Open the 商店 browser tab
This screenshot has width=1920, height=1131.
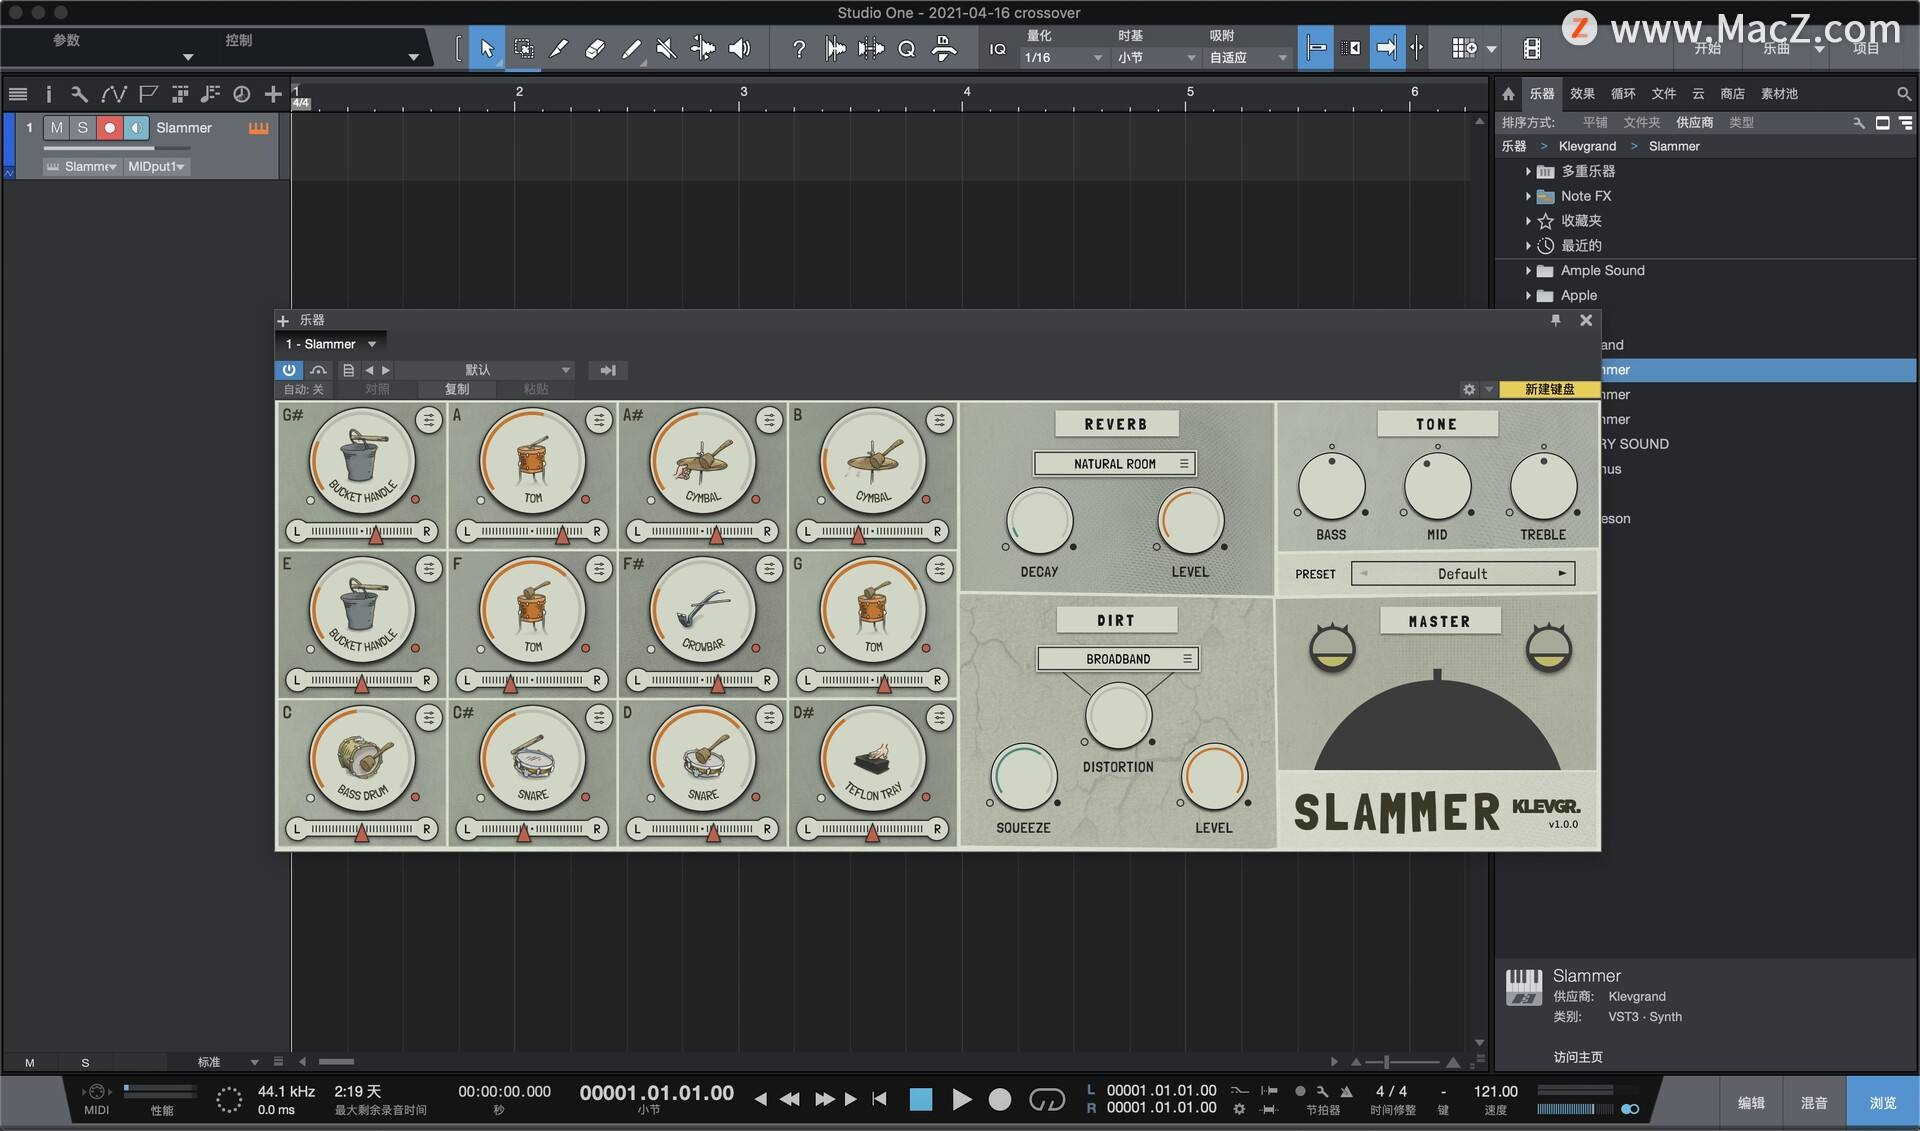(1732, 93)
